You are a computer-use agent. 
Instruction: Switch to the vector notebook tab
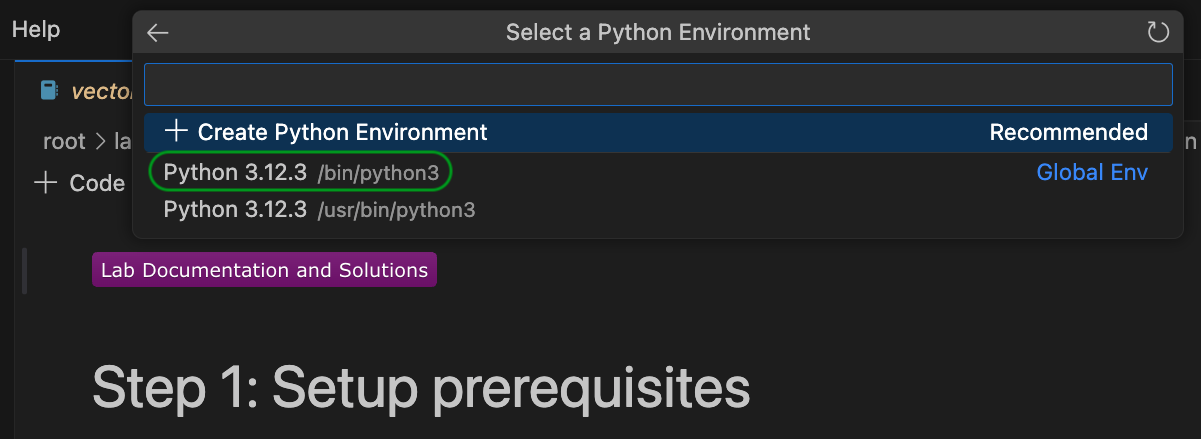click(x=102, y=91)
